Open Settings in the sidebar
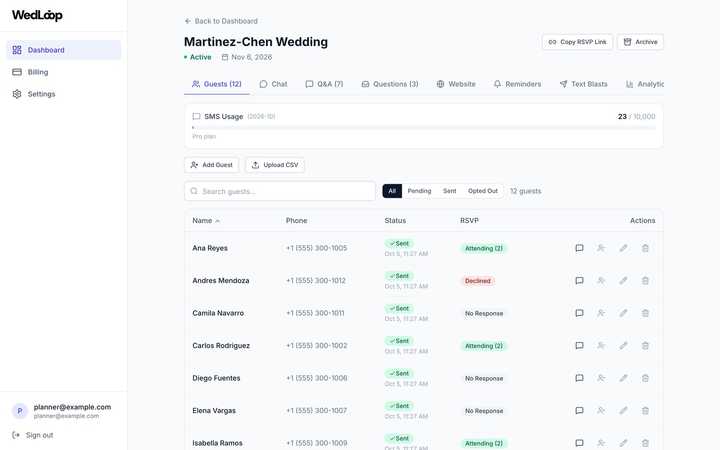The image size is (720, 450). pos(64,94)
